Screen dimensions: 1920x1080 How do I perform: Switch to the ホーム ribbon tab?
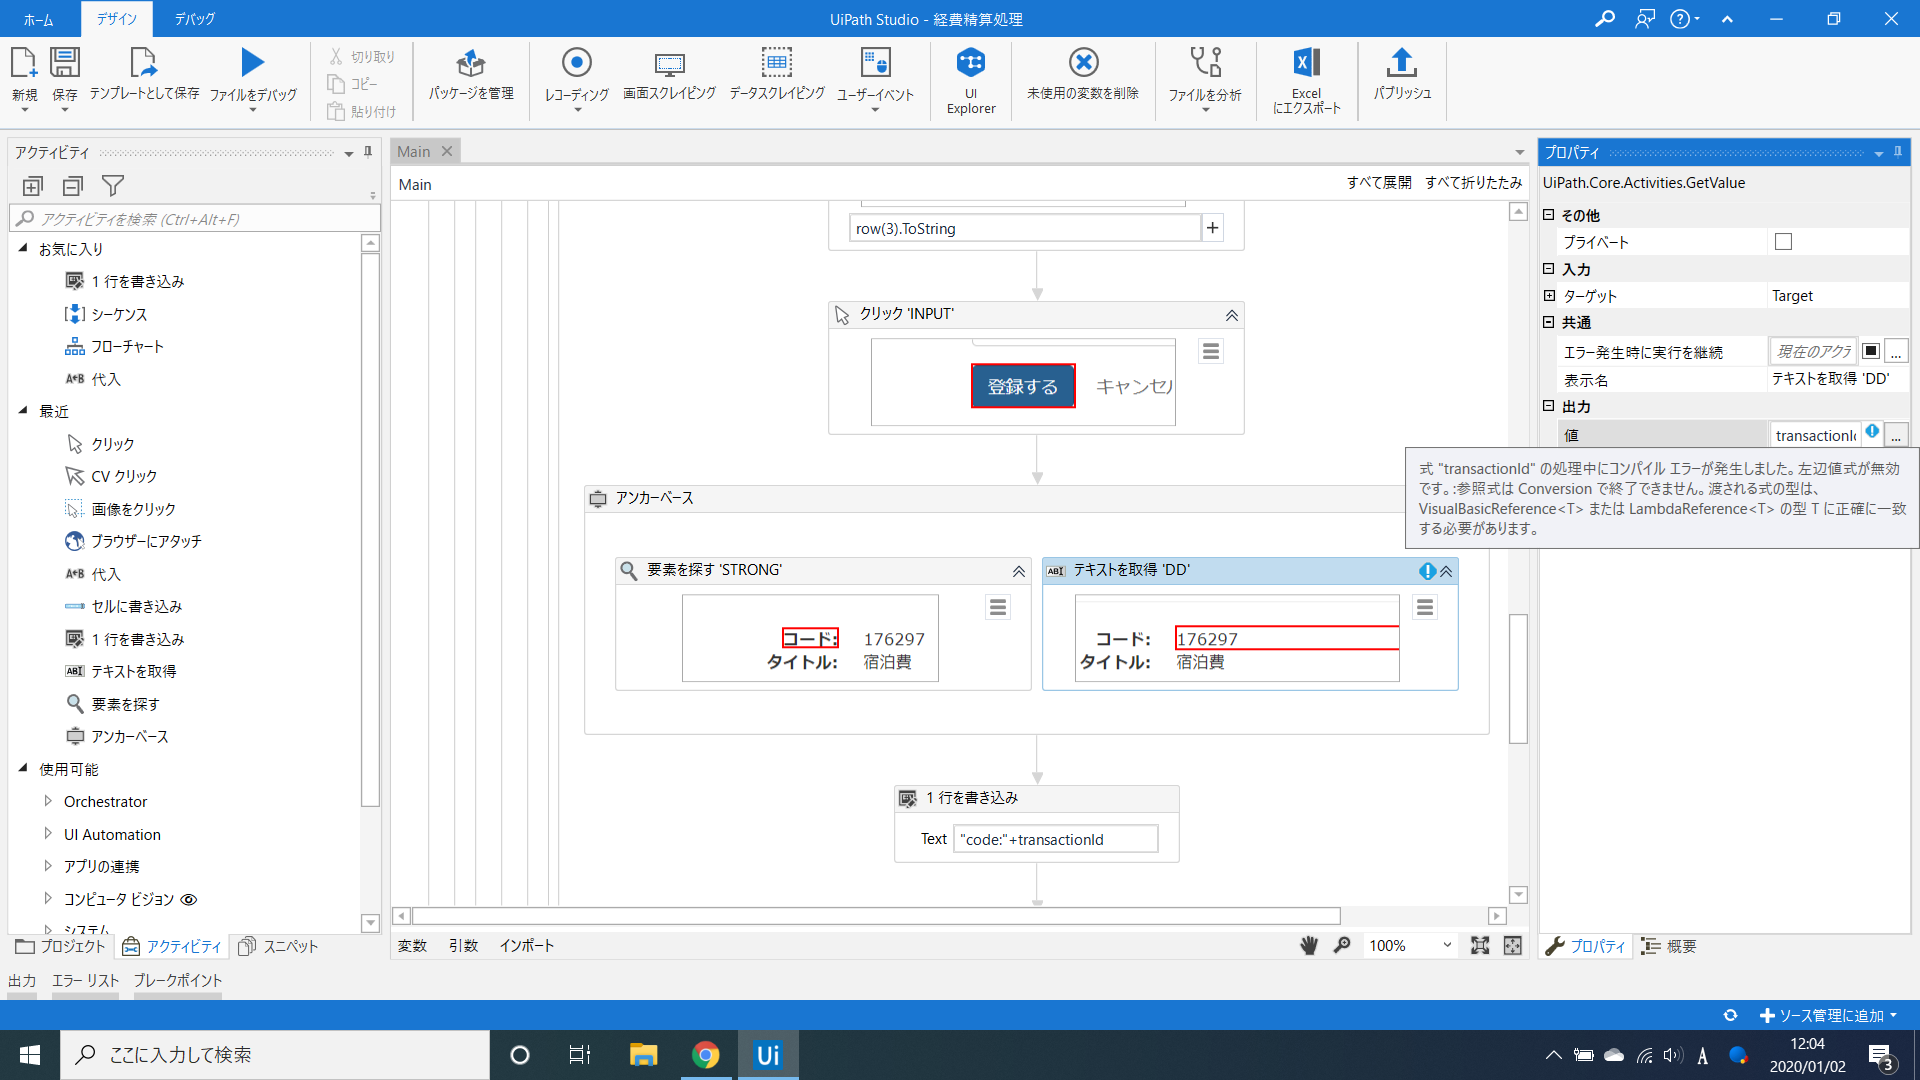pos(38,19)
